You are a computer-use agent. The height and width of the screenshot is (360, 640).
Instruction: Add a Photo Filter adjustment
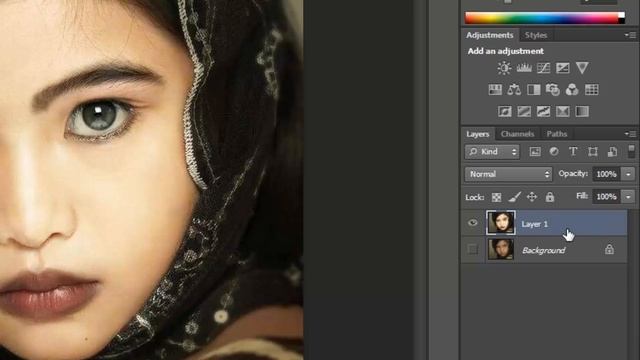(553, 90)
